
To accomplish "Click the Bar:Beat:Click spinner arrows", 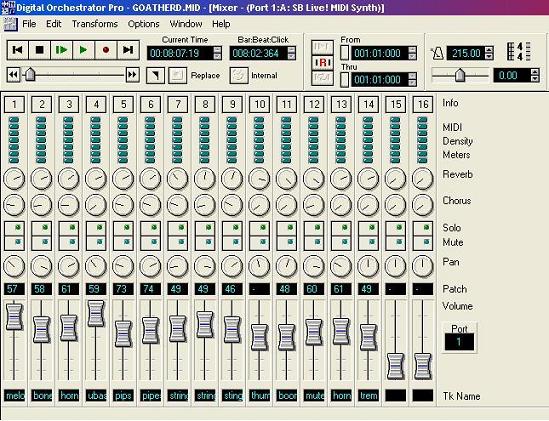I will [x=291, y=53].
